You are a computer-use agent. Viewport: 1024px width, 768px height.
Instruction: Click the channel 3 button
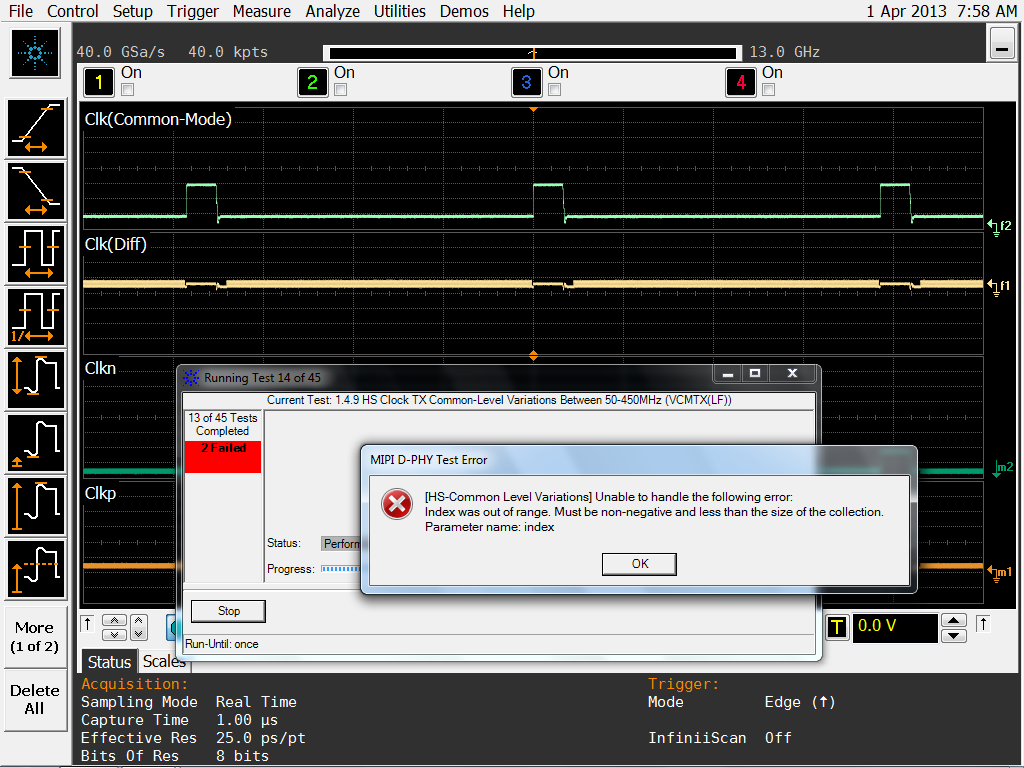(526, 82)
